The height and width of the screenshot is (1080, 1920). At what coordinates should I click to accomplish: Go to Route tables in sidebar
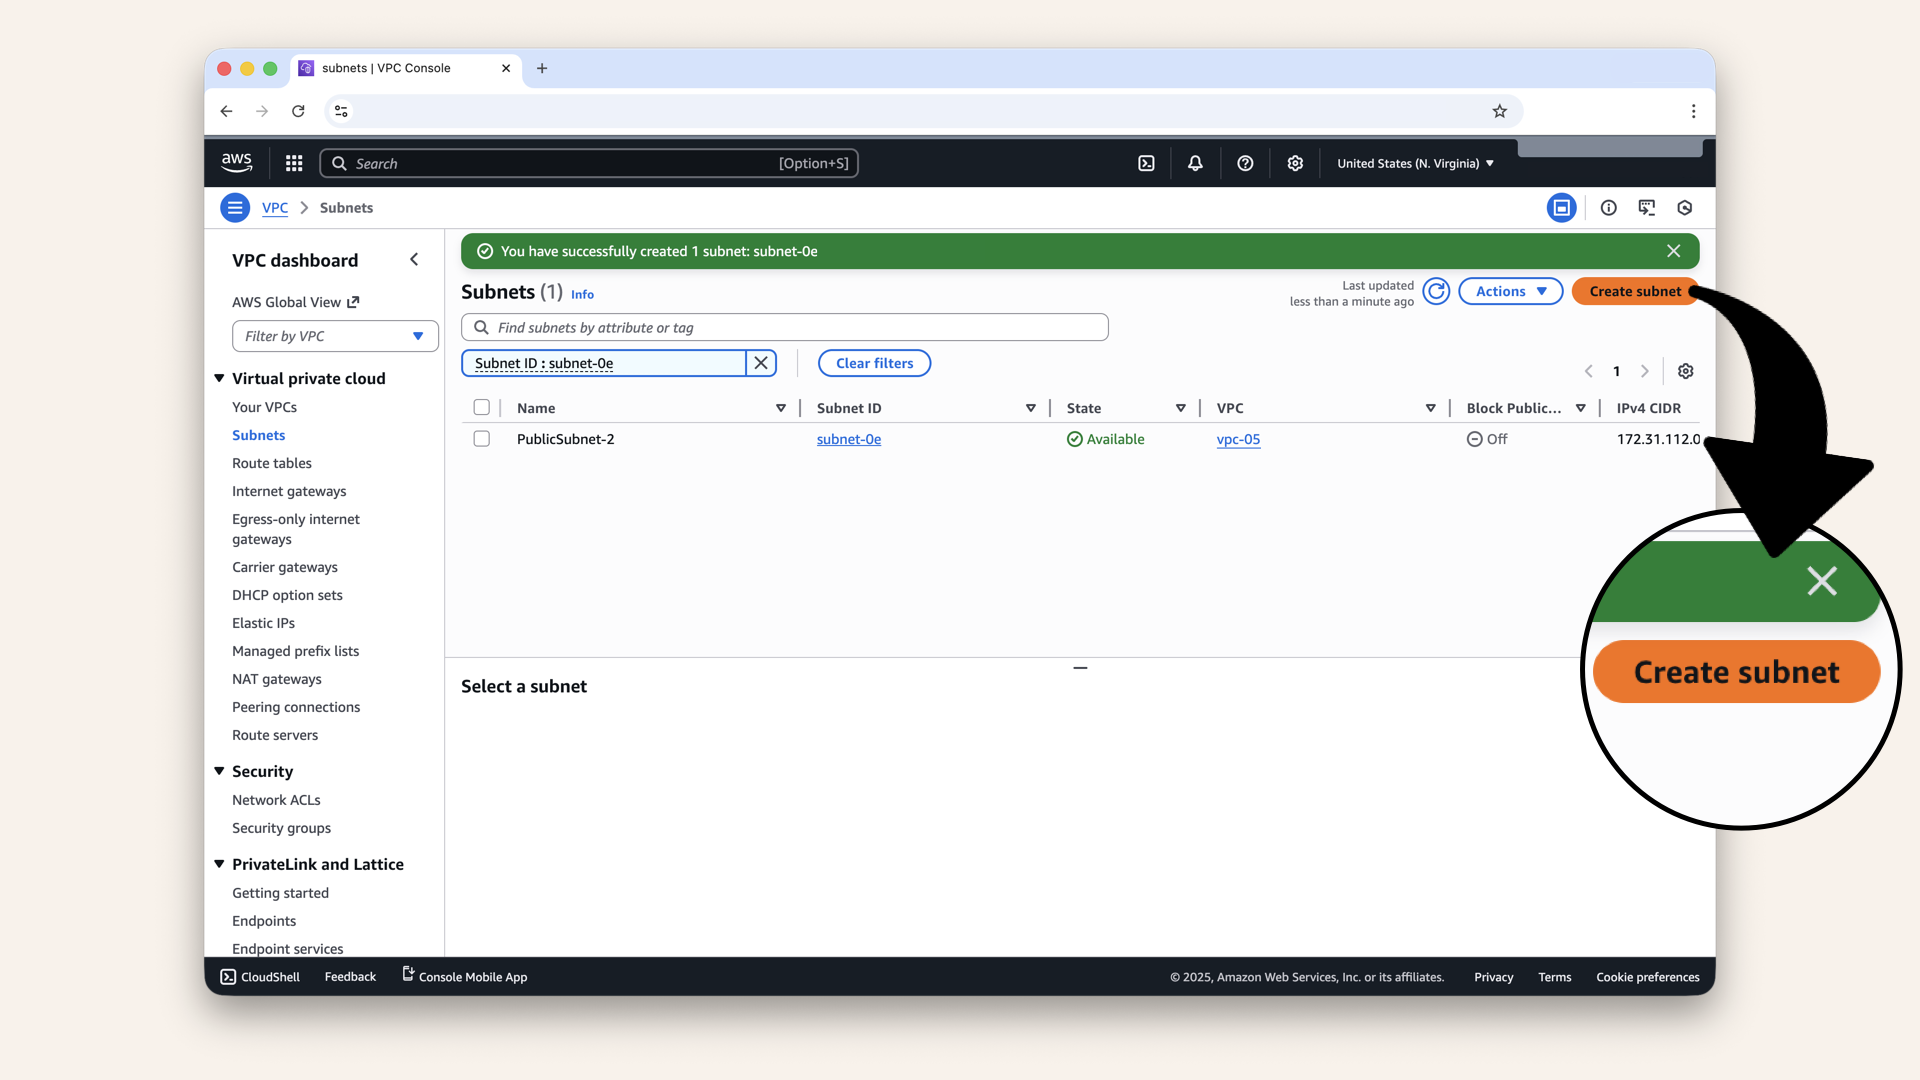[272, 463]
